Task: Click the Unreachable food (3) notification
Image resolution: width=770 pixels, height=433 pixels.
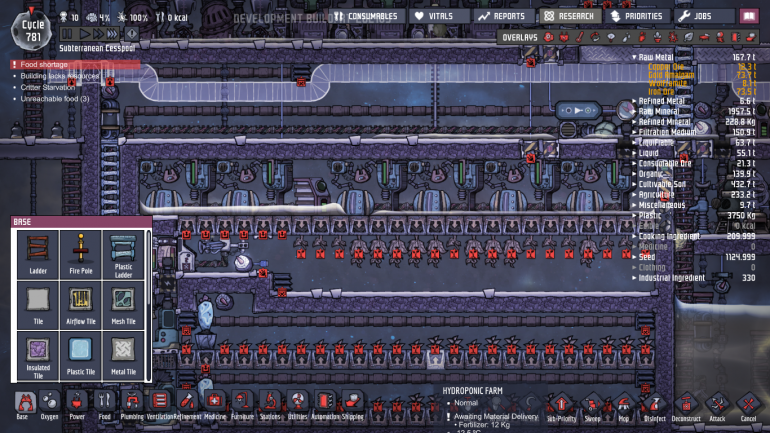Action: [54, 98]
